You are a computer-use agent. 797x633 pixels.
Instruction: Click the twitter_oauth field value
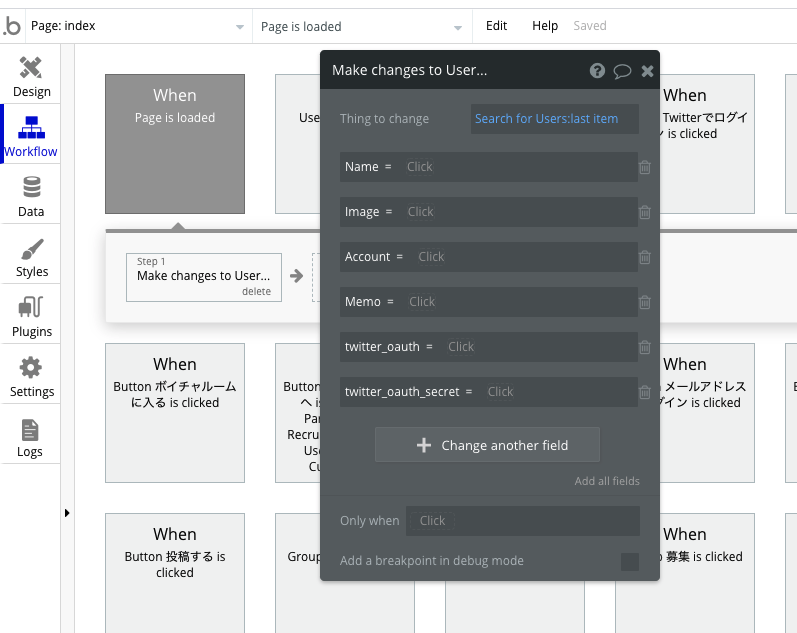[x=461, y=347]
